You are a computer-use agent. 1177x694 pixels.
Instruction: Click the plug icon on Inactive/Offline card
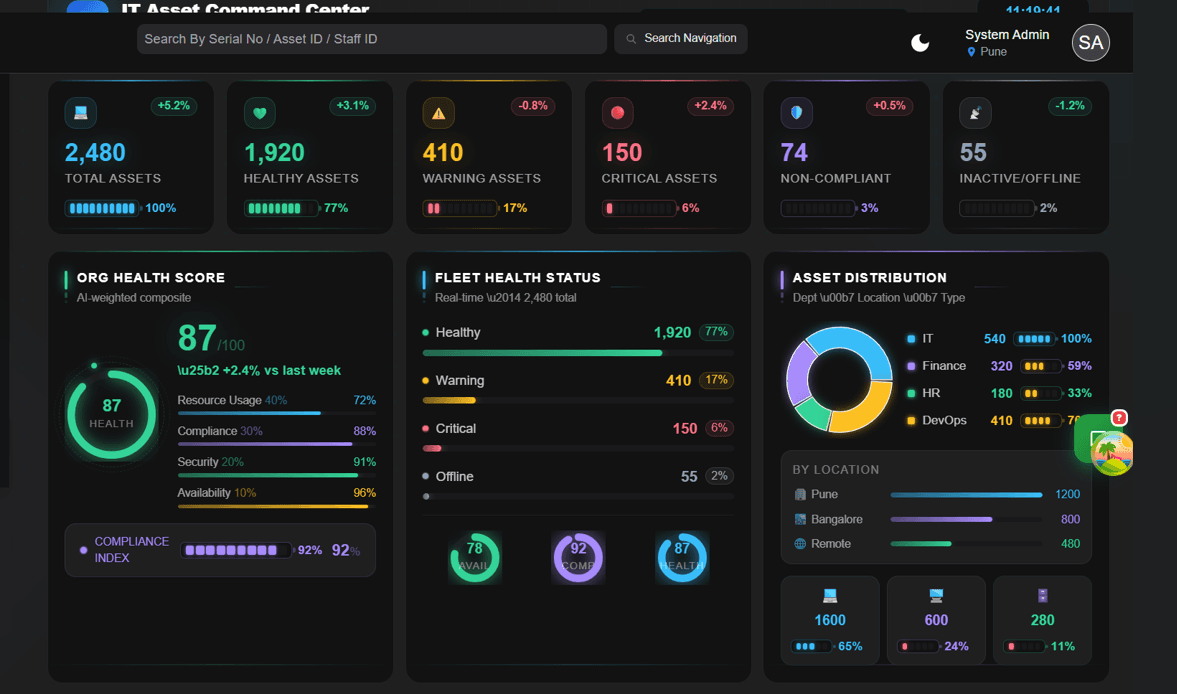[975, 113]
